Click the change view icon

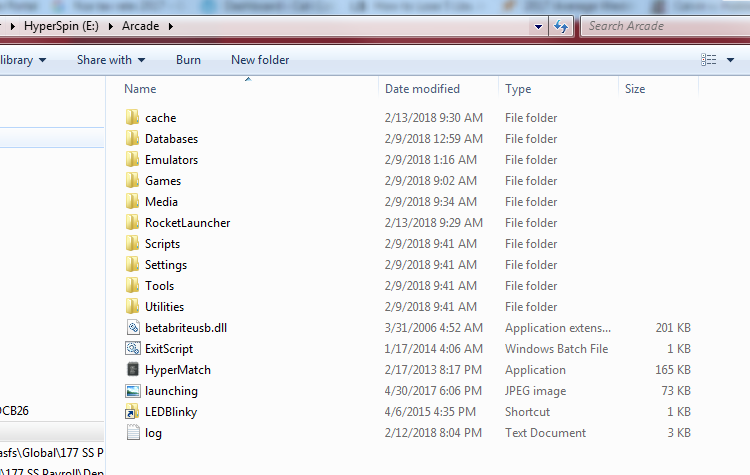(x=708, y=60)
